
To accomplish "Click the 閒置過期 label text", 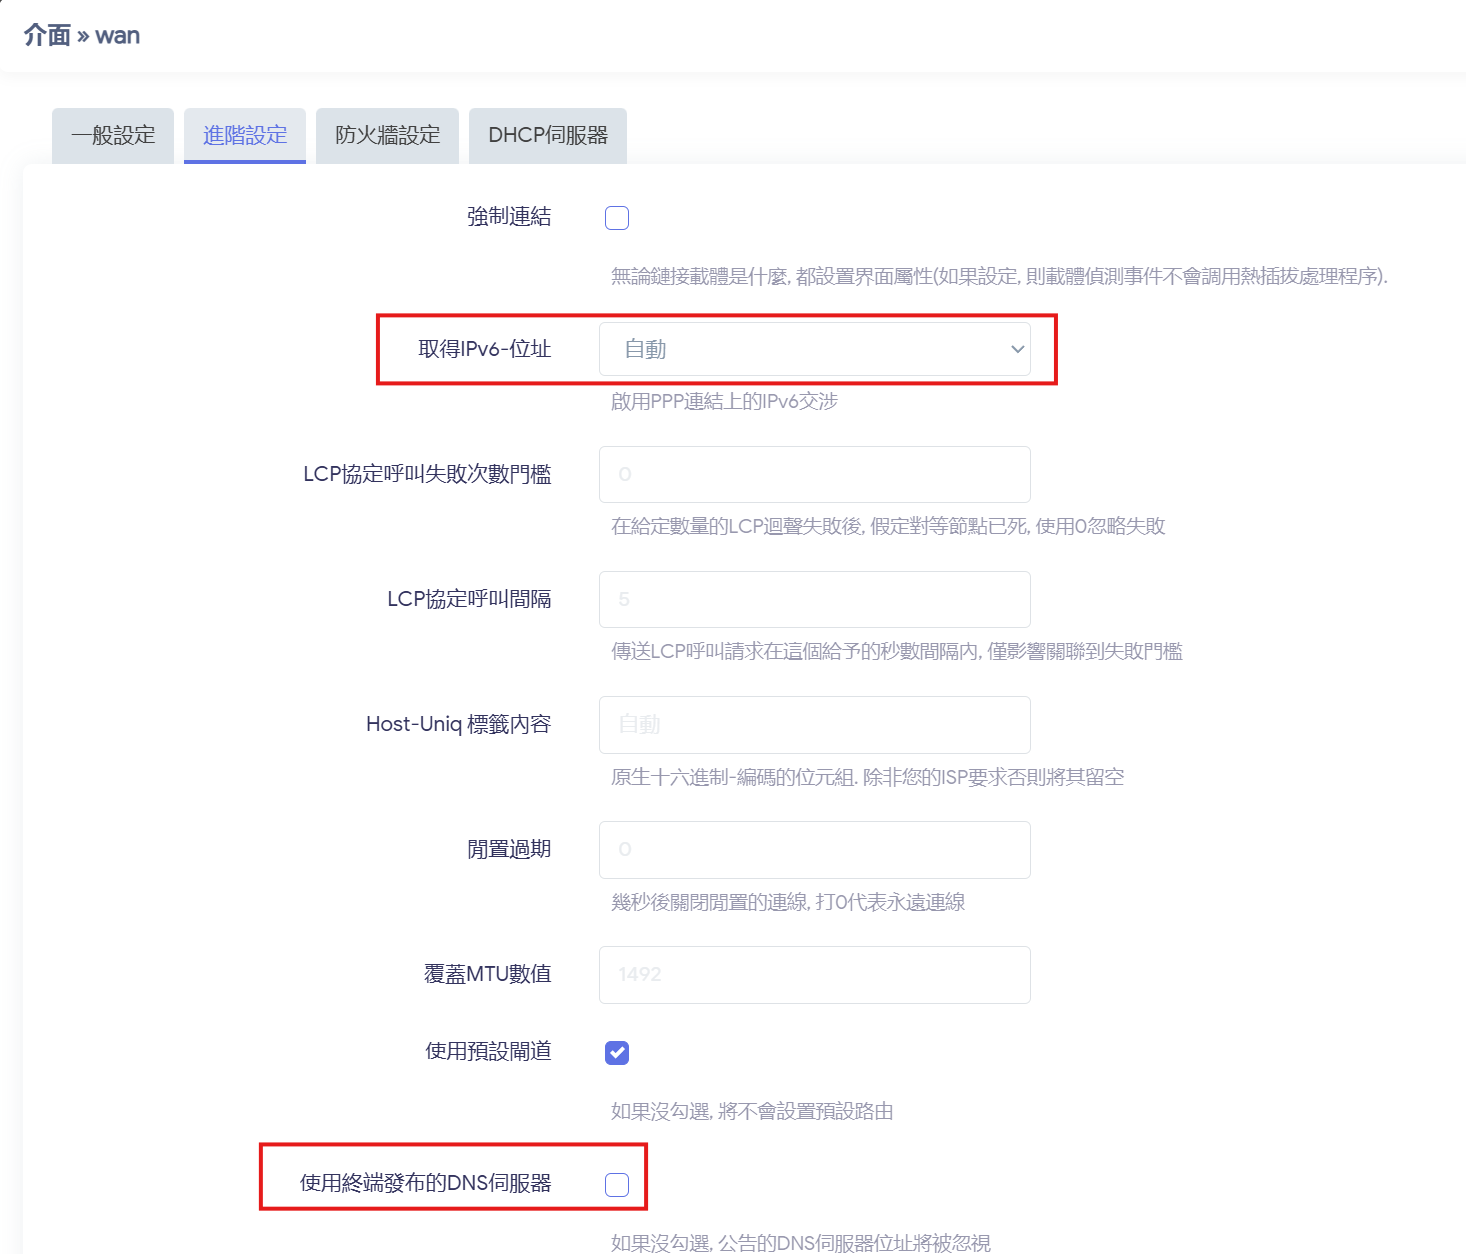I will click(x=509, y=849).
